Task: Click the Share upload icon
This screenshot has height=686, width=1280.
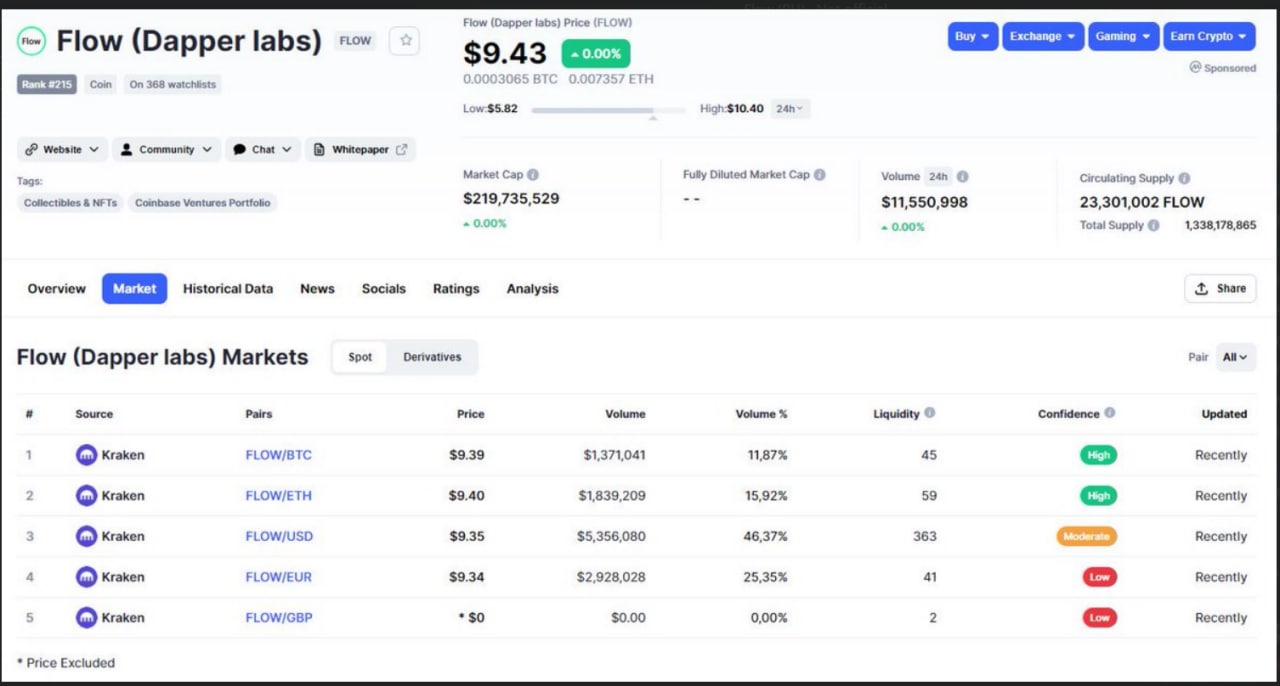Action: pyautogui.click(x=1202, y=288)
